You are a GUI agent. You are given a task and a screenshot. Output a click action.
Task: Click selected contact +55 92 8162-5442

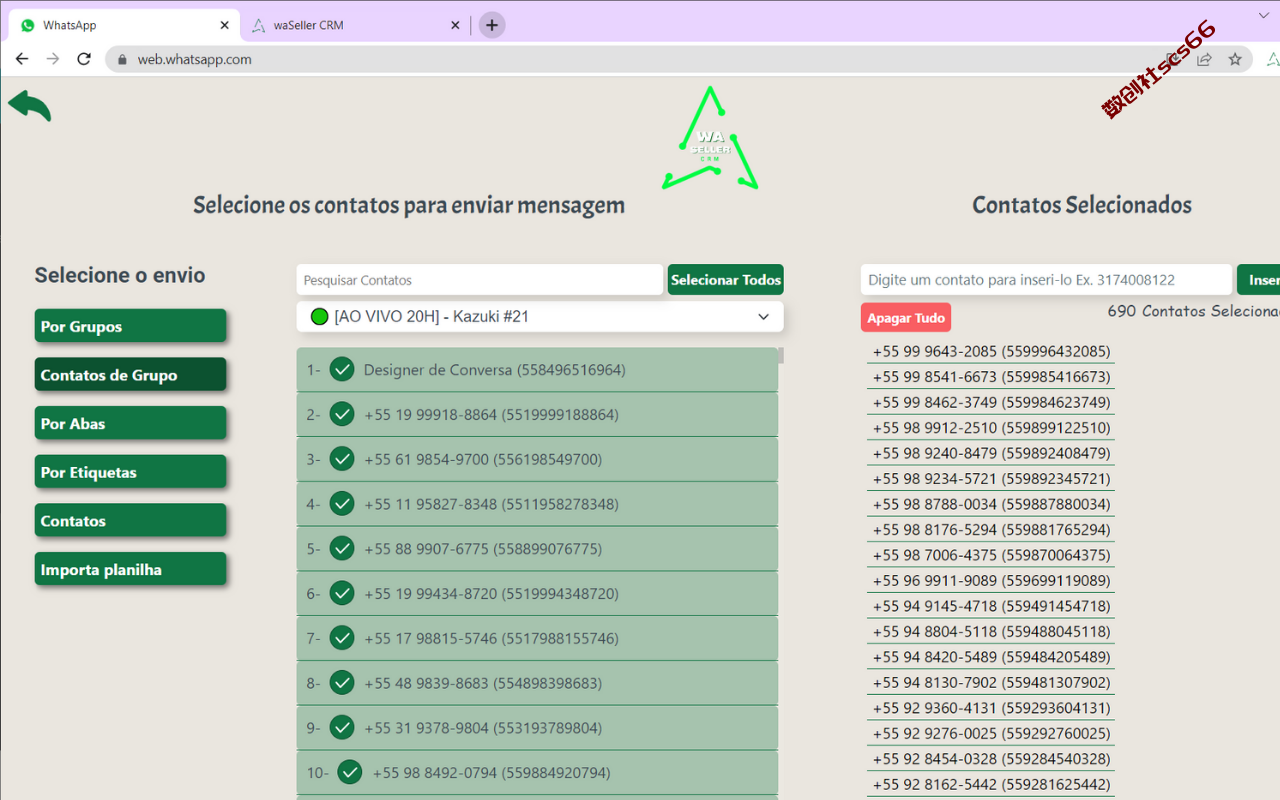(x=991, y=785)
